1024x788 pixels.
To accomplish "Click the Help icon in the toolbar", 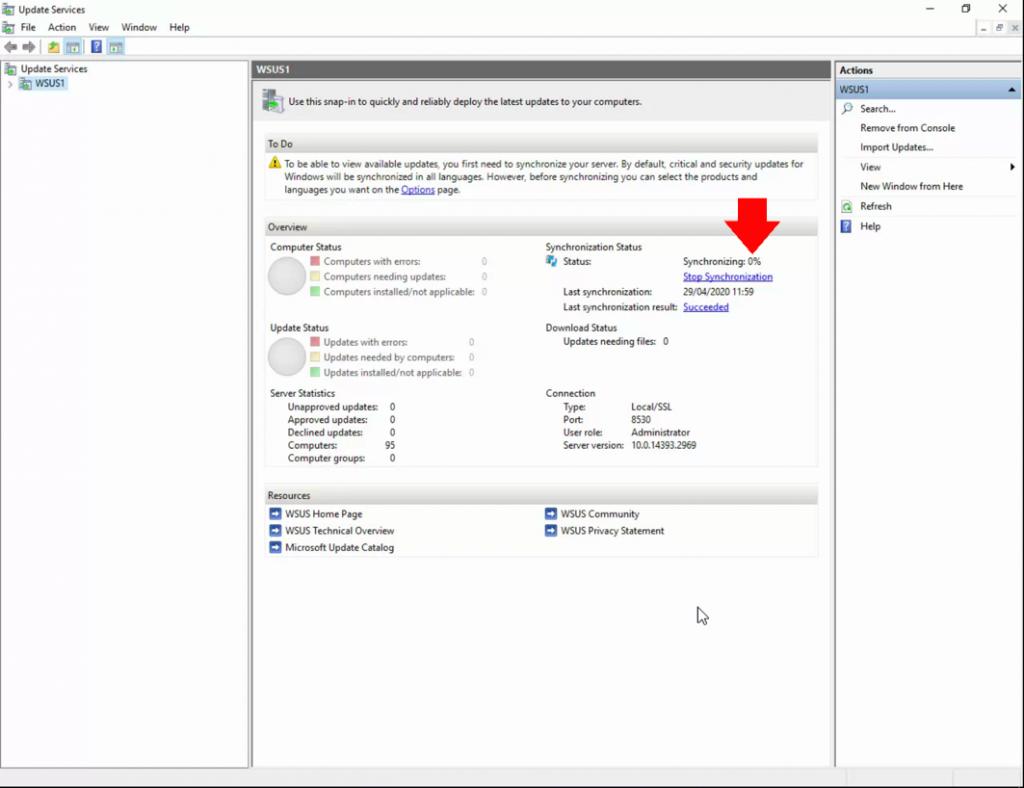I will point(96,46).
